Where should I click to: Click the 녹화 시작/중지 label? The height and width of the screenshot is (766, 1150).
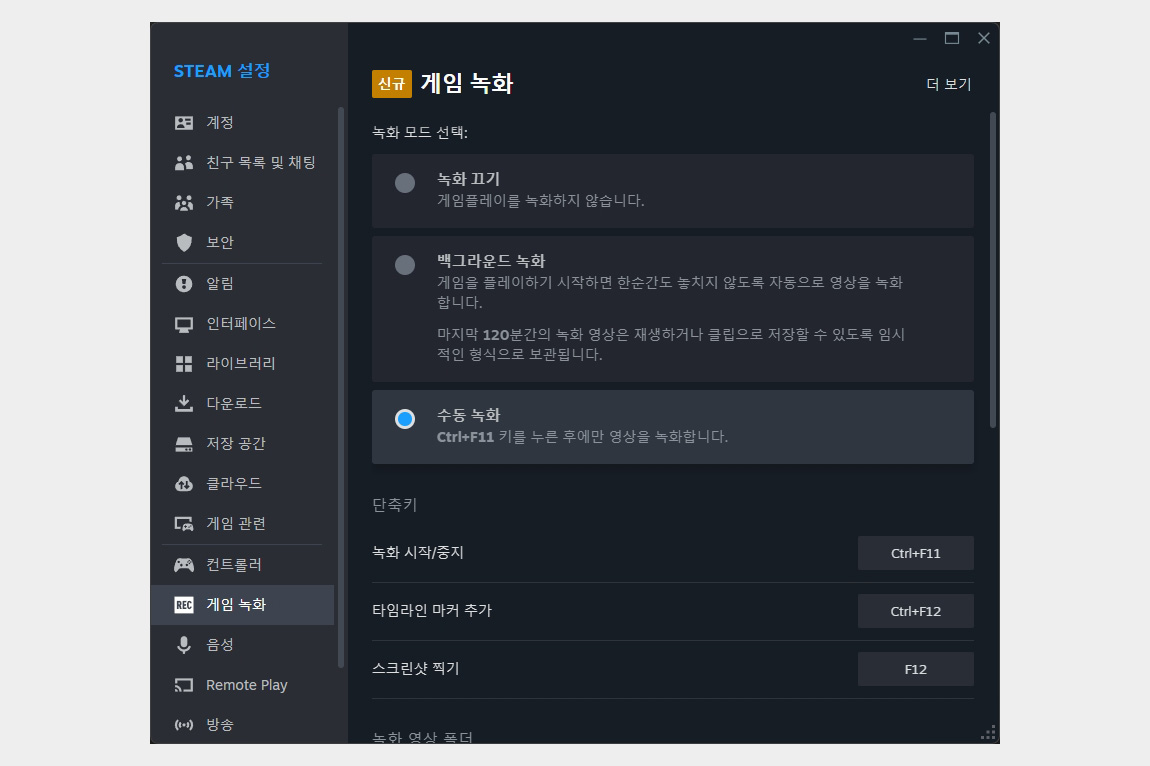[418, 552]
